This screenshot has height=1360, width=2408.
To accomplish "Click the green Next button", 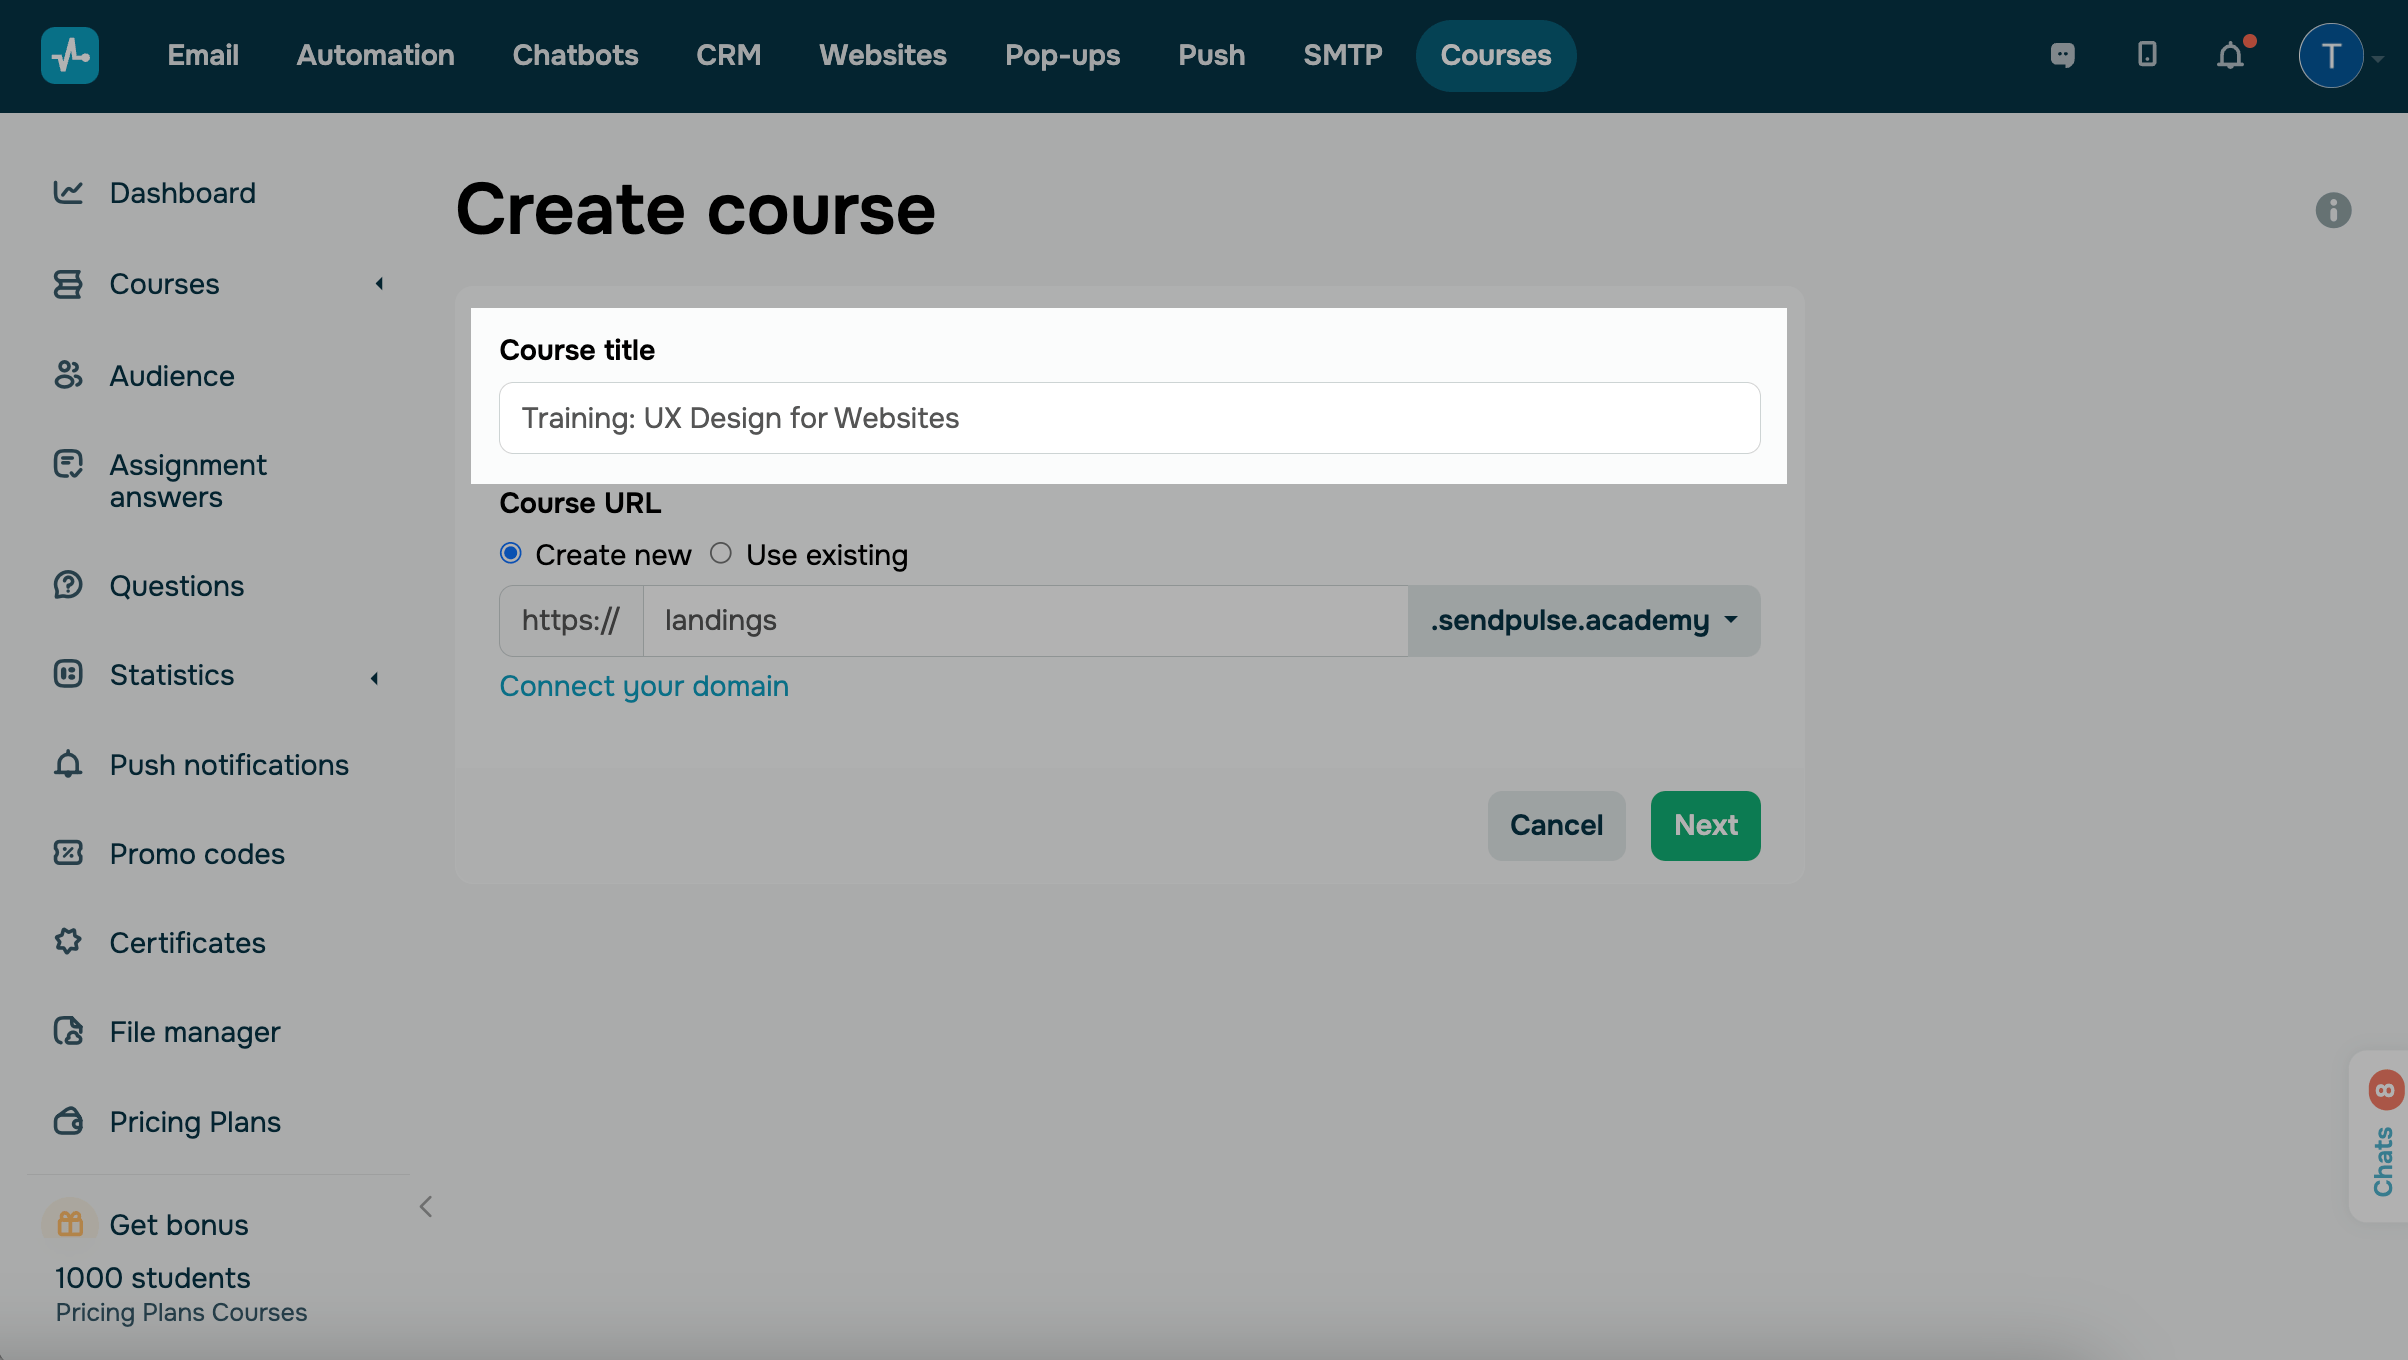I will click(x=1705, y=825).
